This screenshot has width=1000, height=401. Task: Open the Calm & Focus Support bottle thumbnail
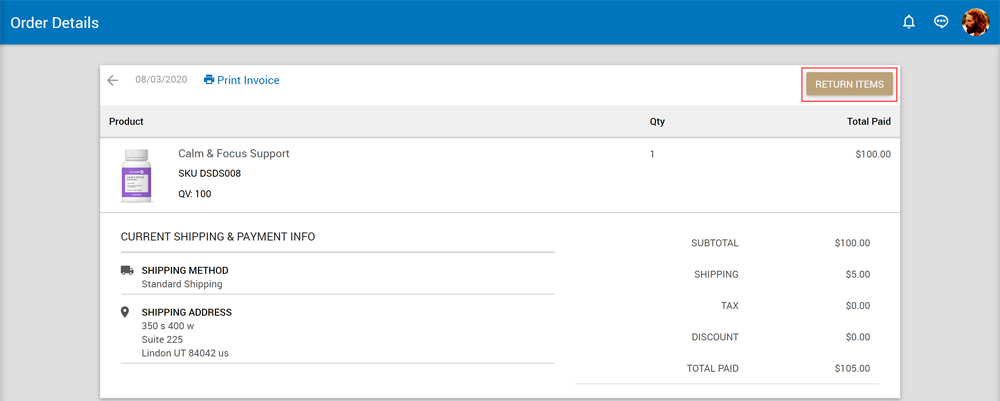pyautogui.click(x=137, y=176)
